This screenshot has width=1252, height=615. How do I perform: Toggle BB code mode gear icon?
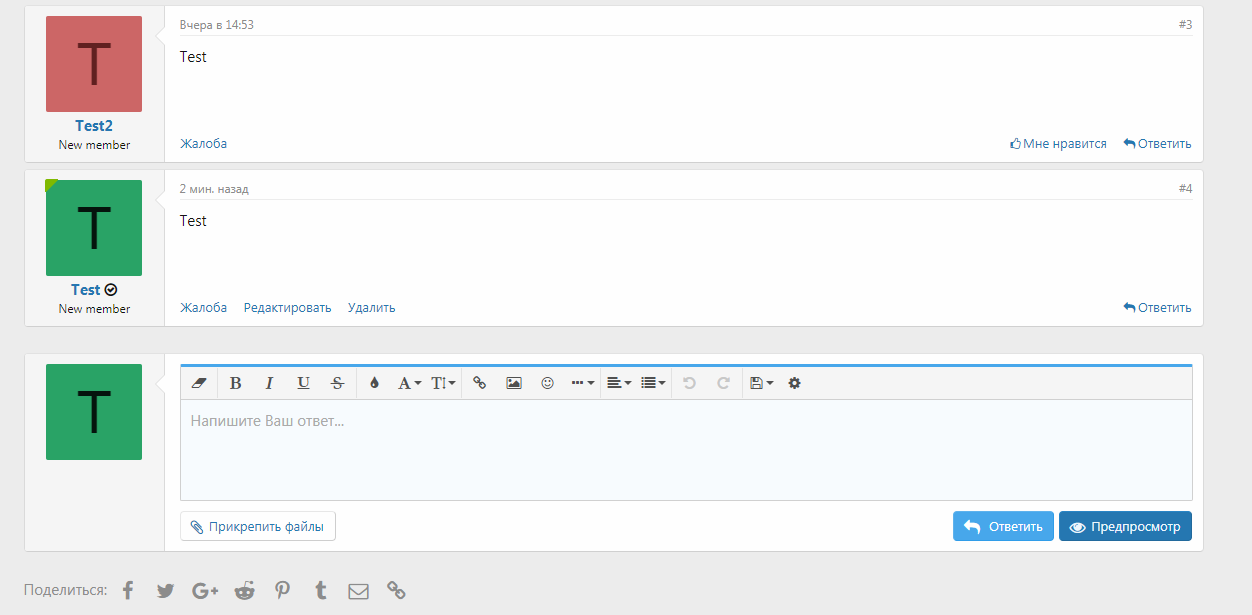[794, 383]
